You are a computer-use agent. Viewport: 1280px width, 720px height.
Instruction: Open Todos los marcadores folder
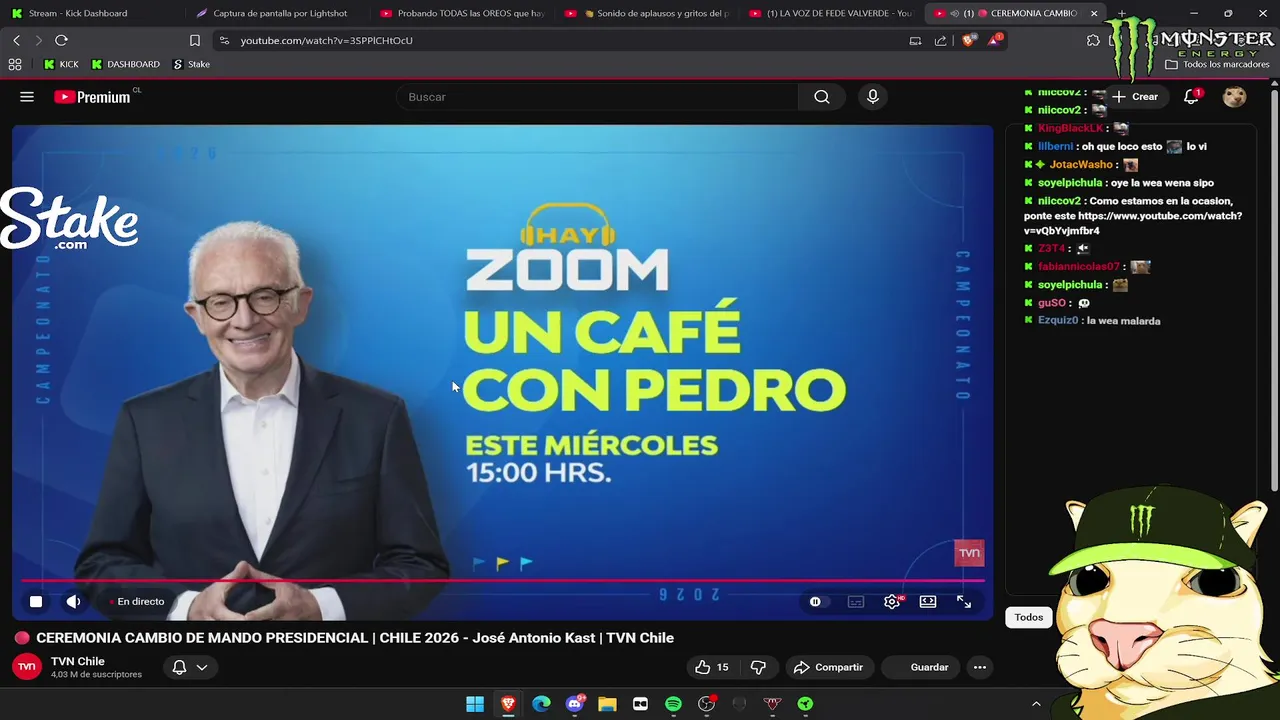pyautogui.click(x=1217, y=64)
